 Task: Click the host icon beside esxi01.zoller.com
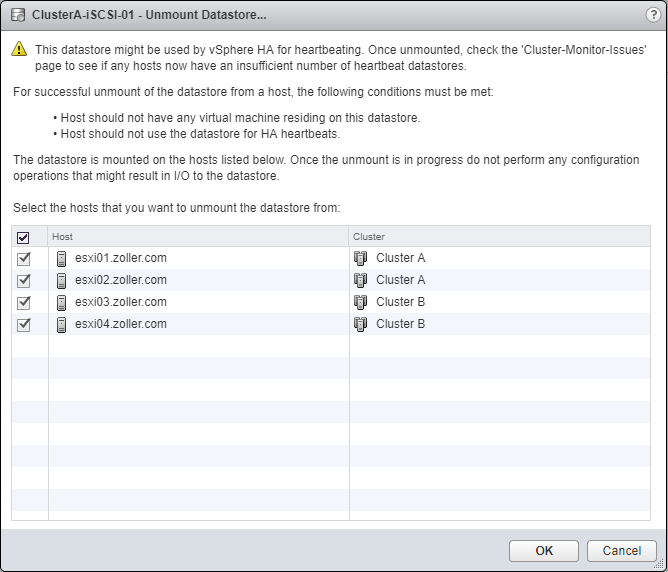point(62,258)
